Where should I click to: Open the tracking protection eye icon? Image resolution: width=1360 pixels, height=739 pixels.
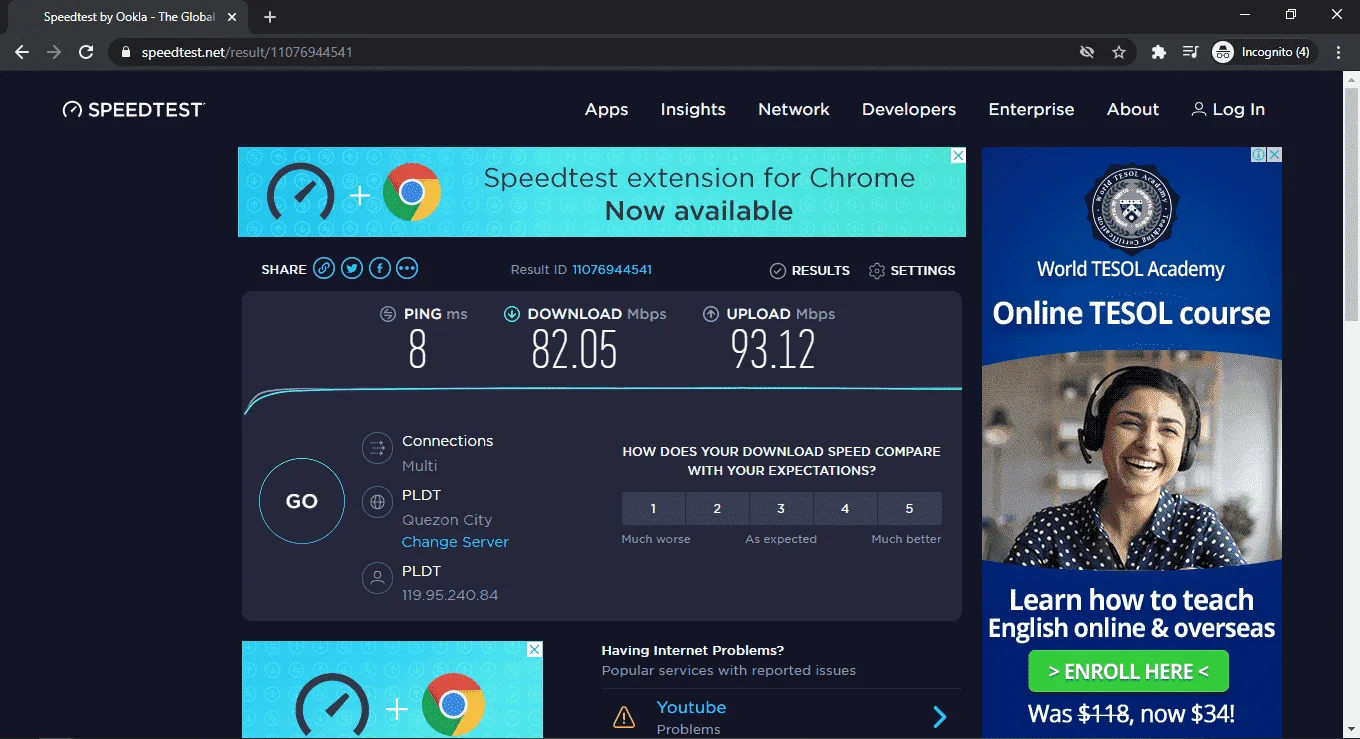[x=1087, y=52]
